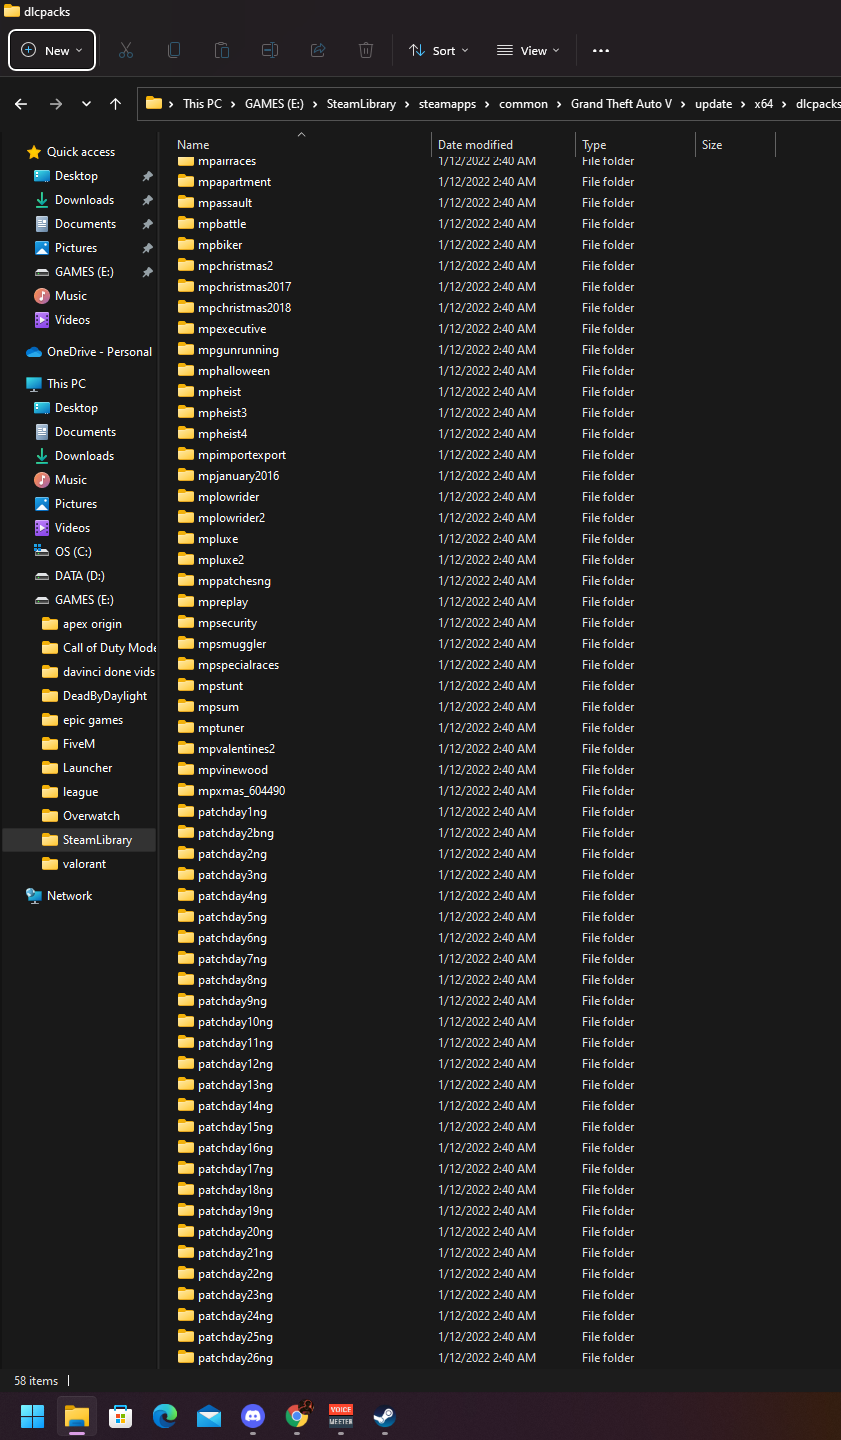
Task: Sort by the Type column header
Action: [594, 145]
